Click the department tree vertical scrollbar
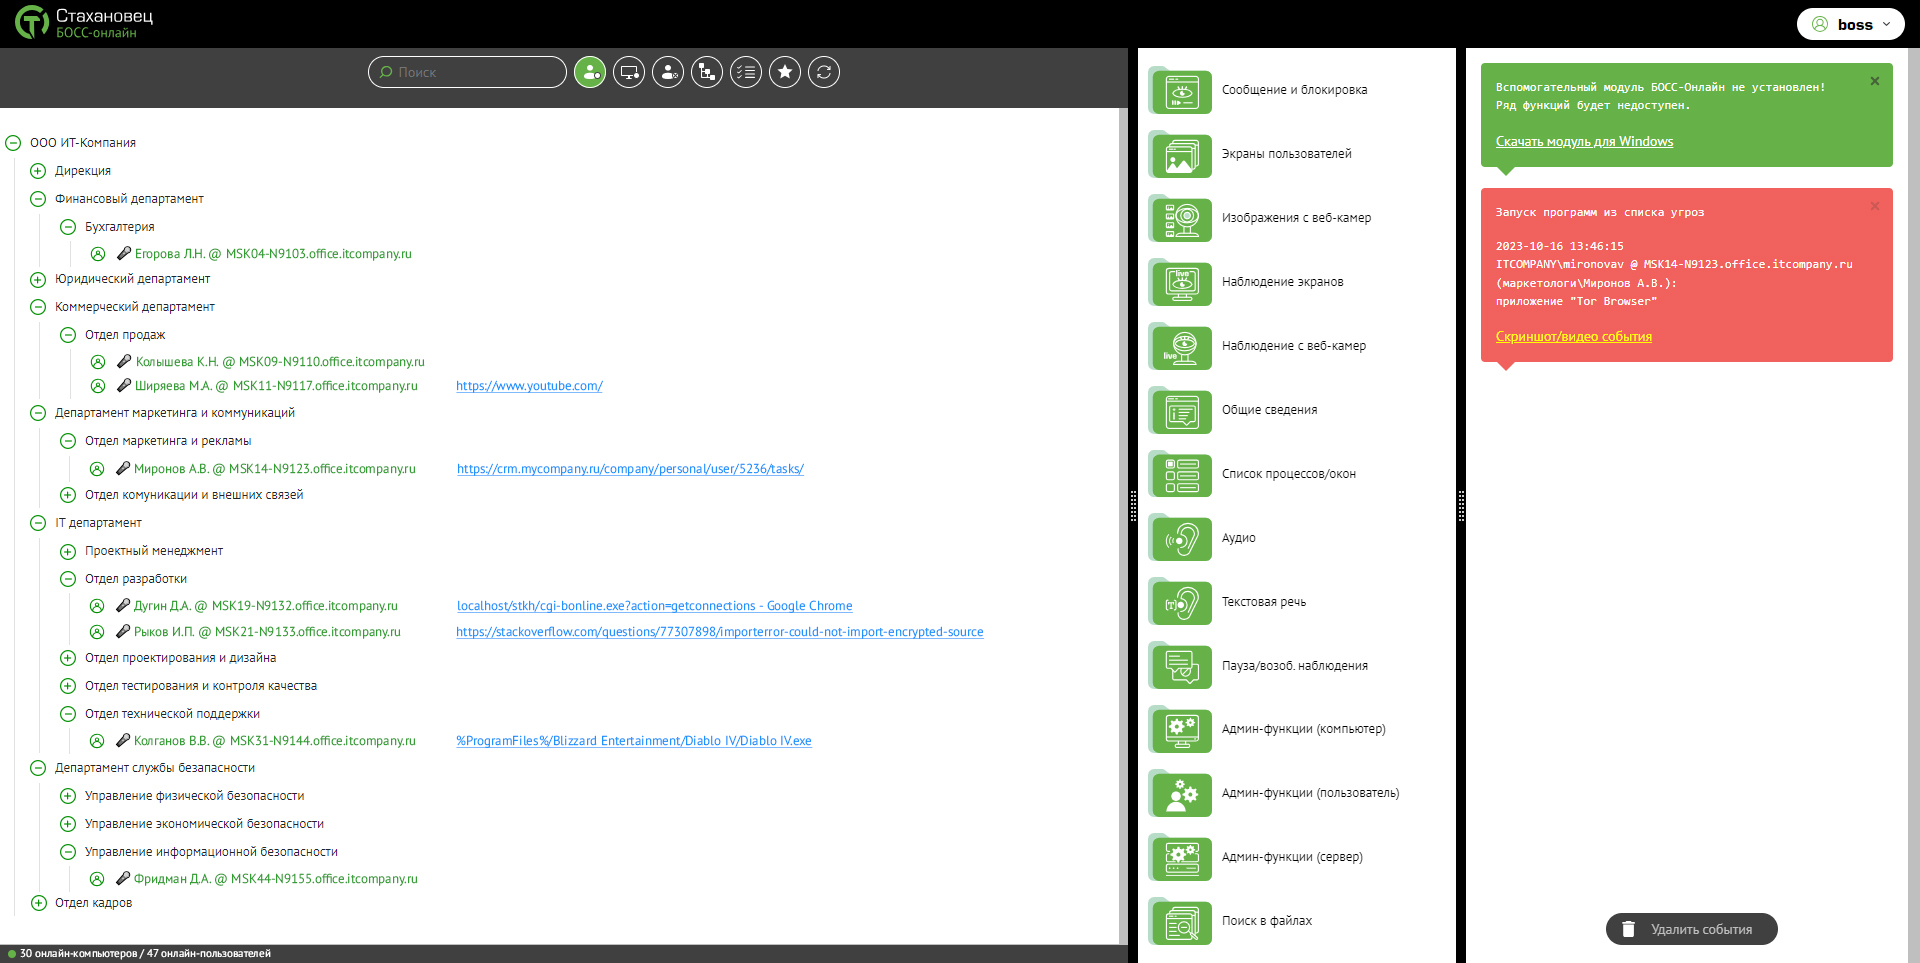 [1123, 525]
